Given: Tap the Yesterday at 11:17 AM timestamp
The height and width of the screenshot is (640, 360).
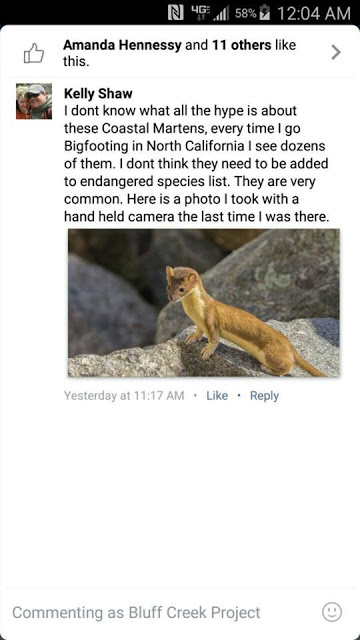Looking at the screenshot, I should point(124,396).
